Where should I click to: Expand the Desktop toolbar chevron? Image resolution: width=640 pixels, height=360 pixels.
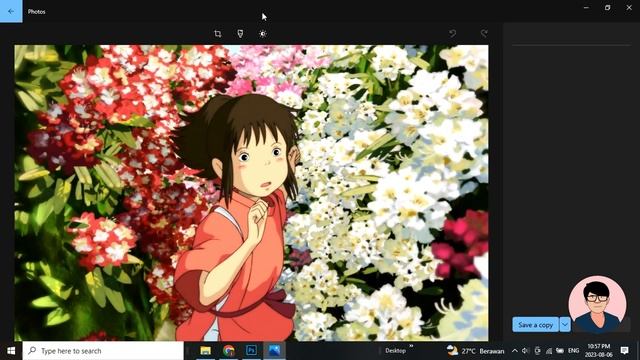pyautogui.click(x=411, y=346)
